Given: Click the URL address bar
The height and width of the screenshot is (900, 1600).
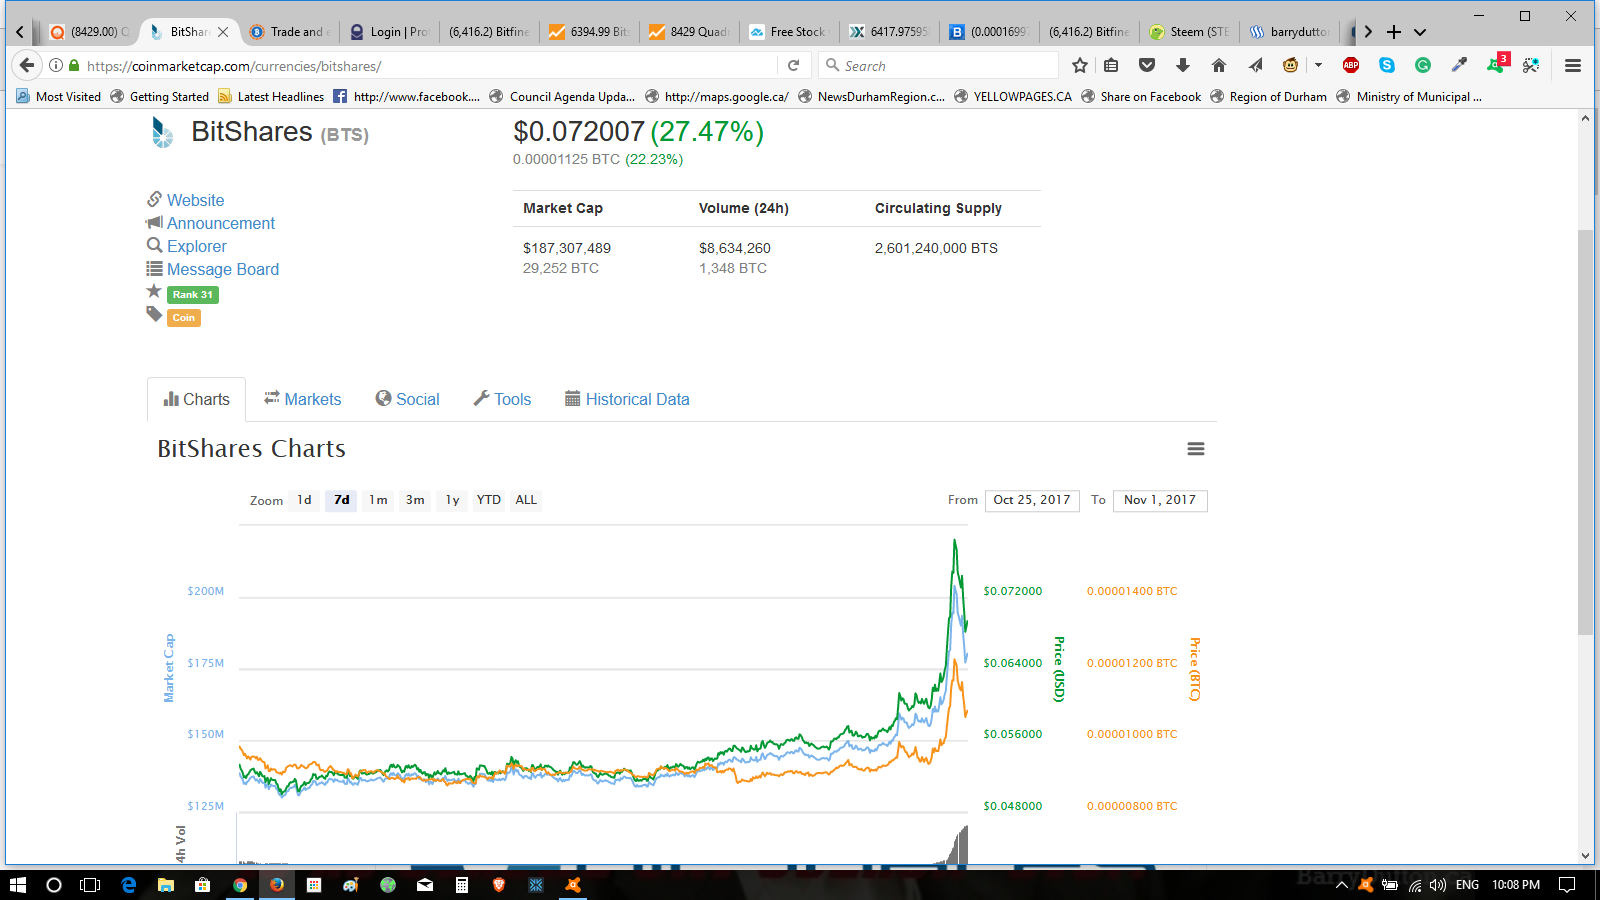Looking at the screenshot, I should coord(430,66).
